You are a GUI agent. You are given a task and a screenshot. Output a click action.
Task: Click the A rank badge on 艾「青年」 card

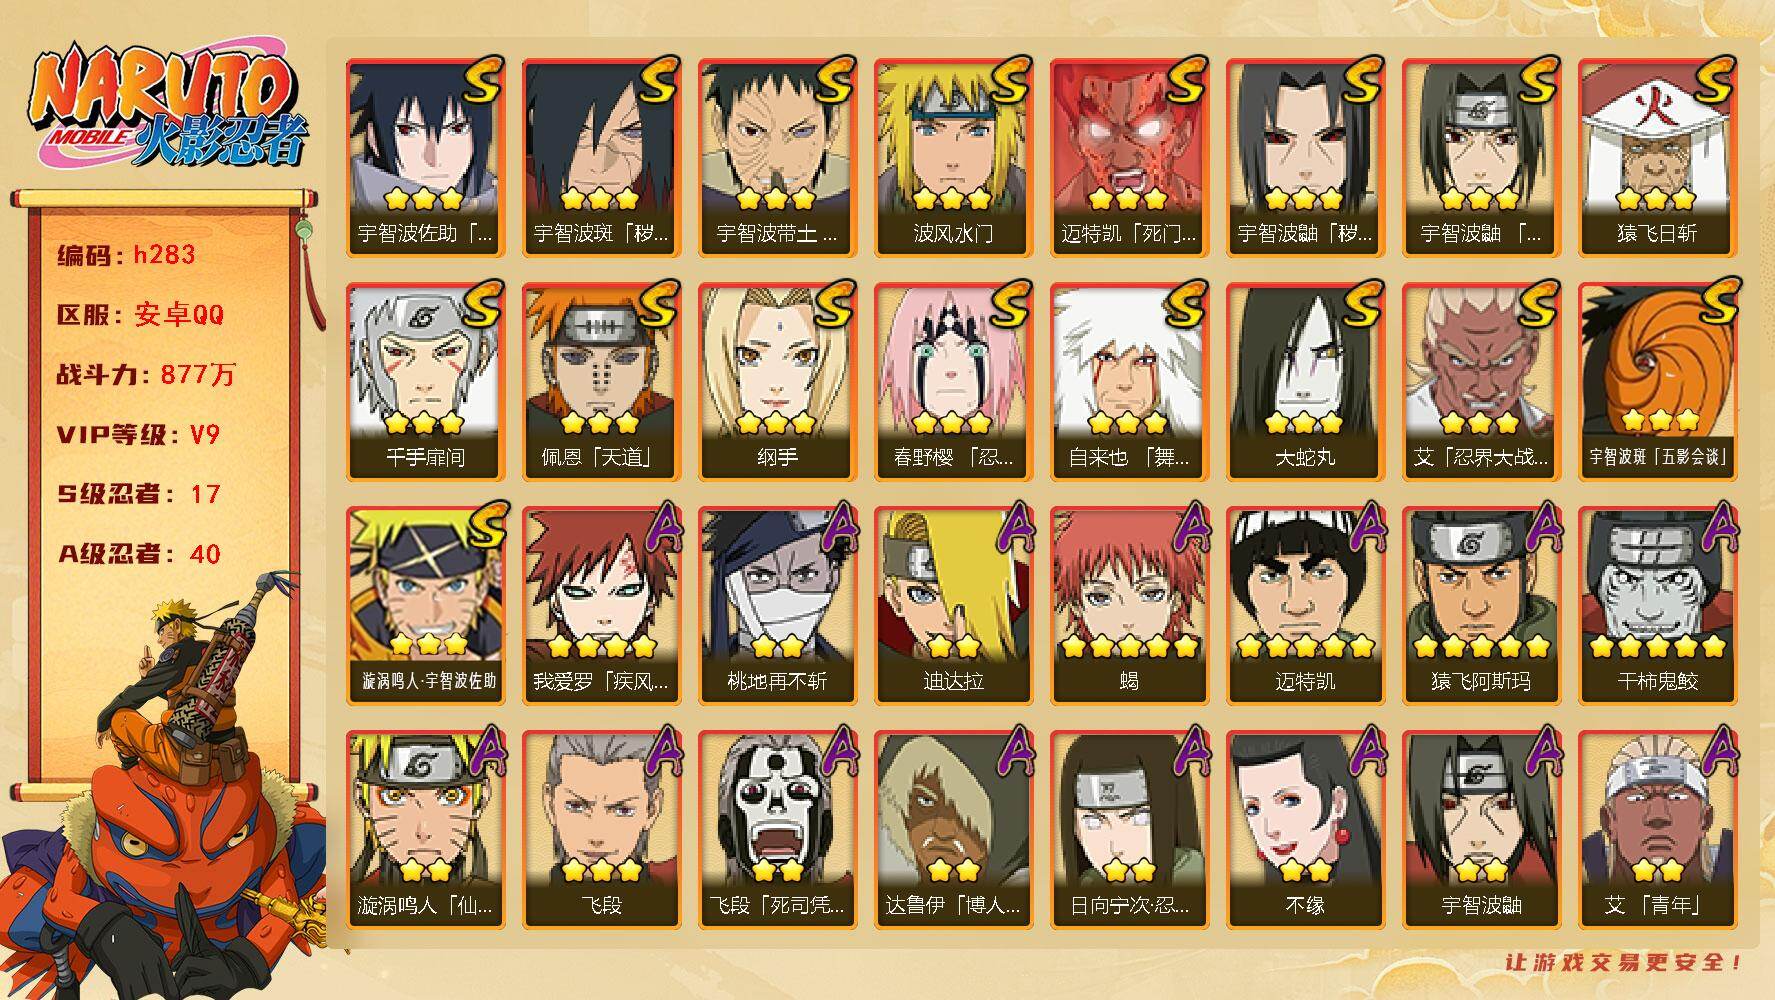pos(1717,752)
